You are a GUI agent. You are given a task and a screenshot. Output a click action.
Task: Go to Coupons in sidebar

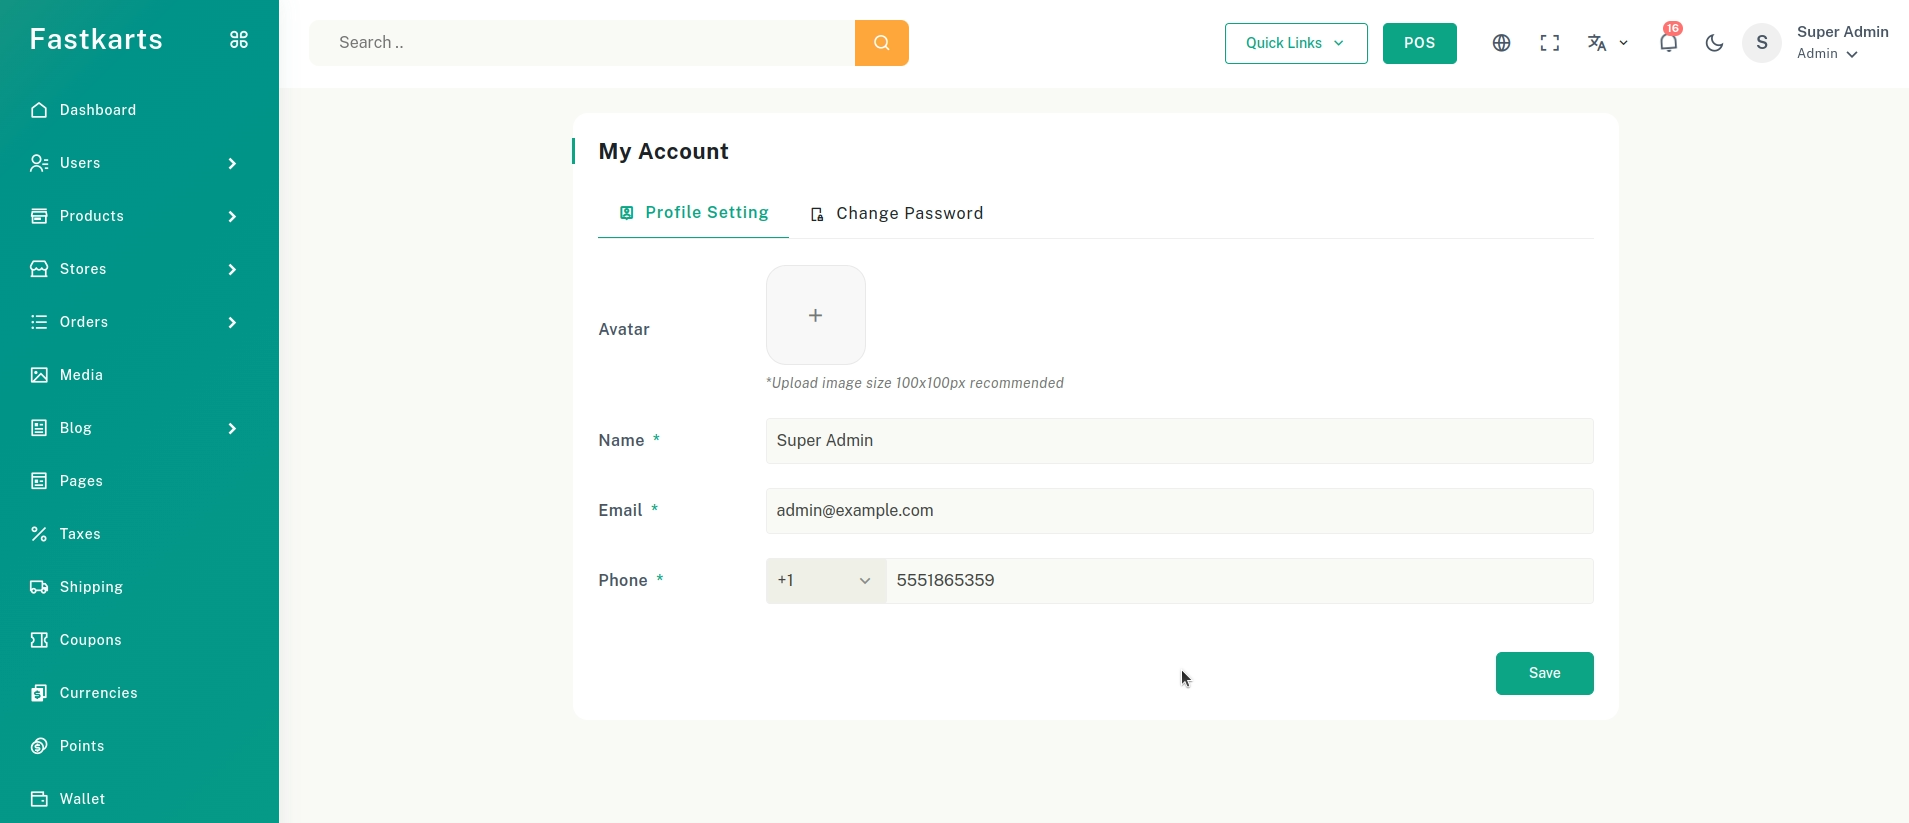click(x=90, y=640)
